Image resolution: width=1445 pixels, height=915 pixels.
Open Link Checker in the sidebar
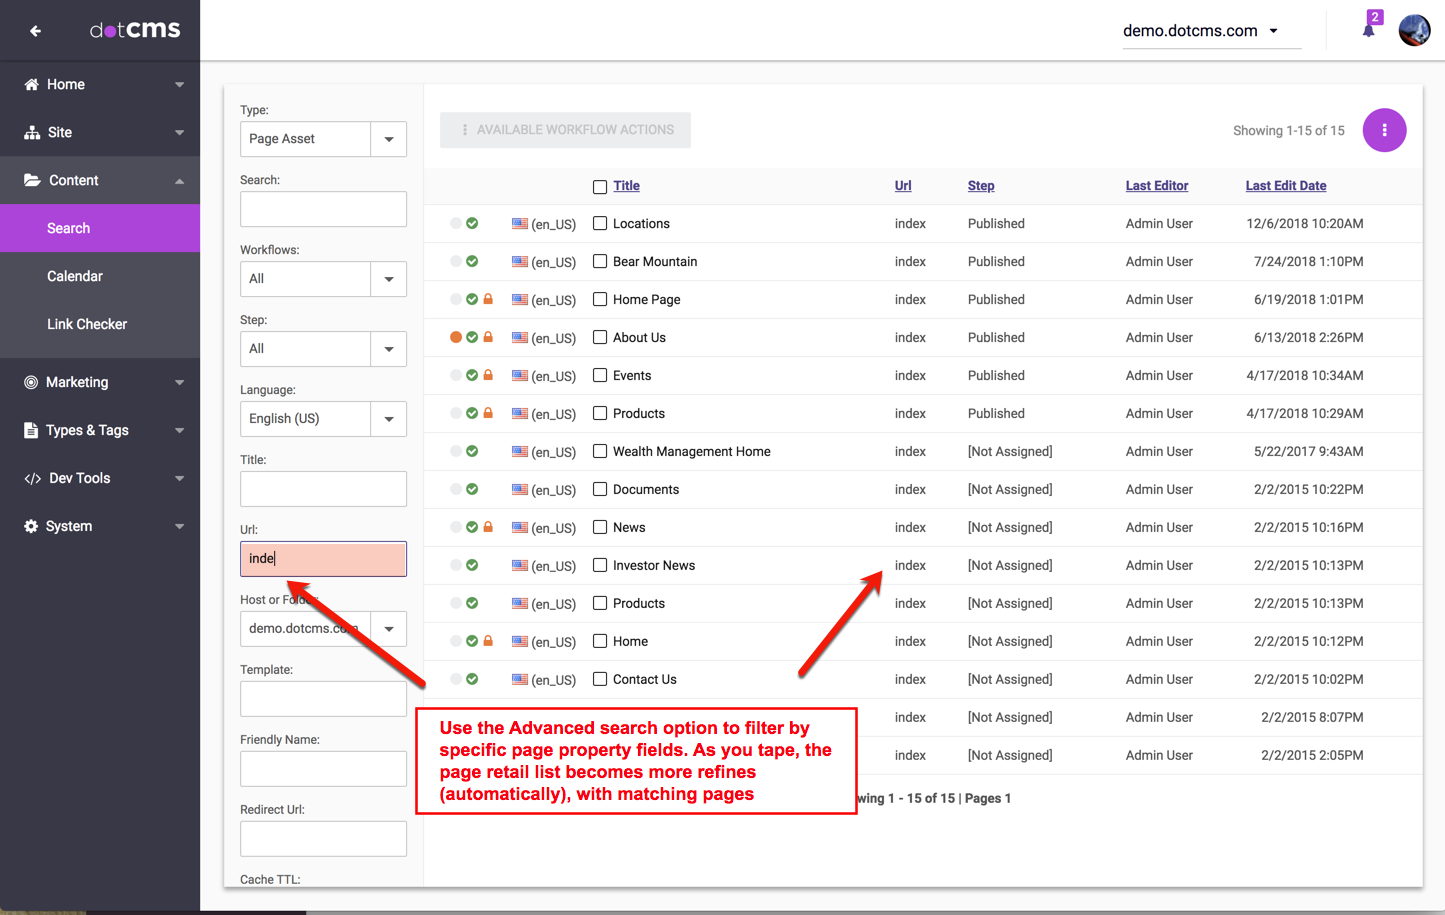pos(87,325)
